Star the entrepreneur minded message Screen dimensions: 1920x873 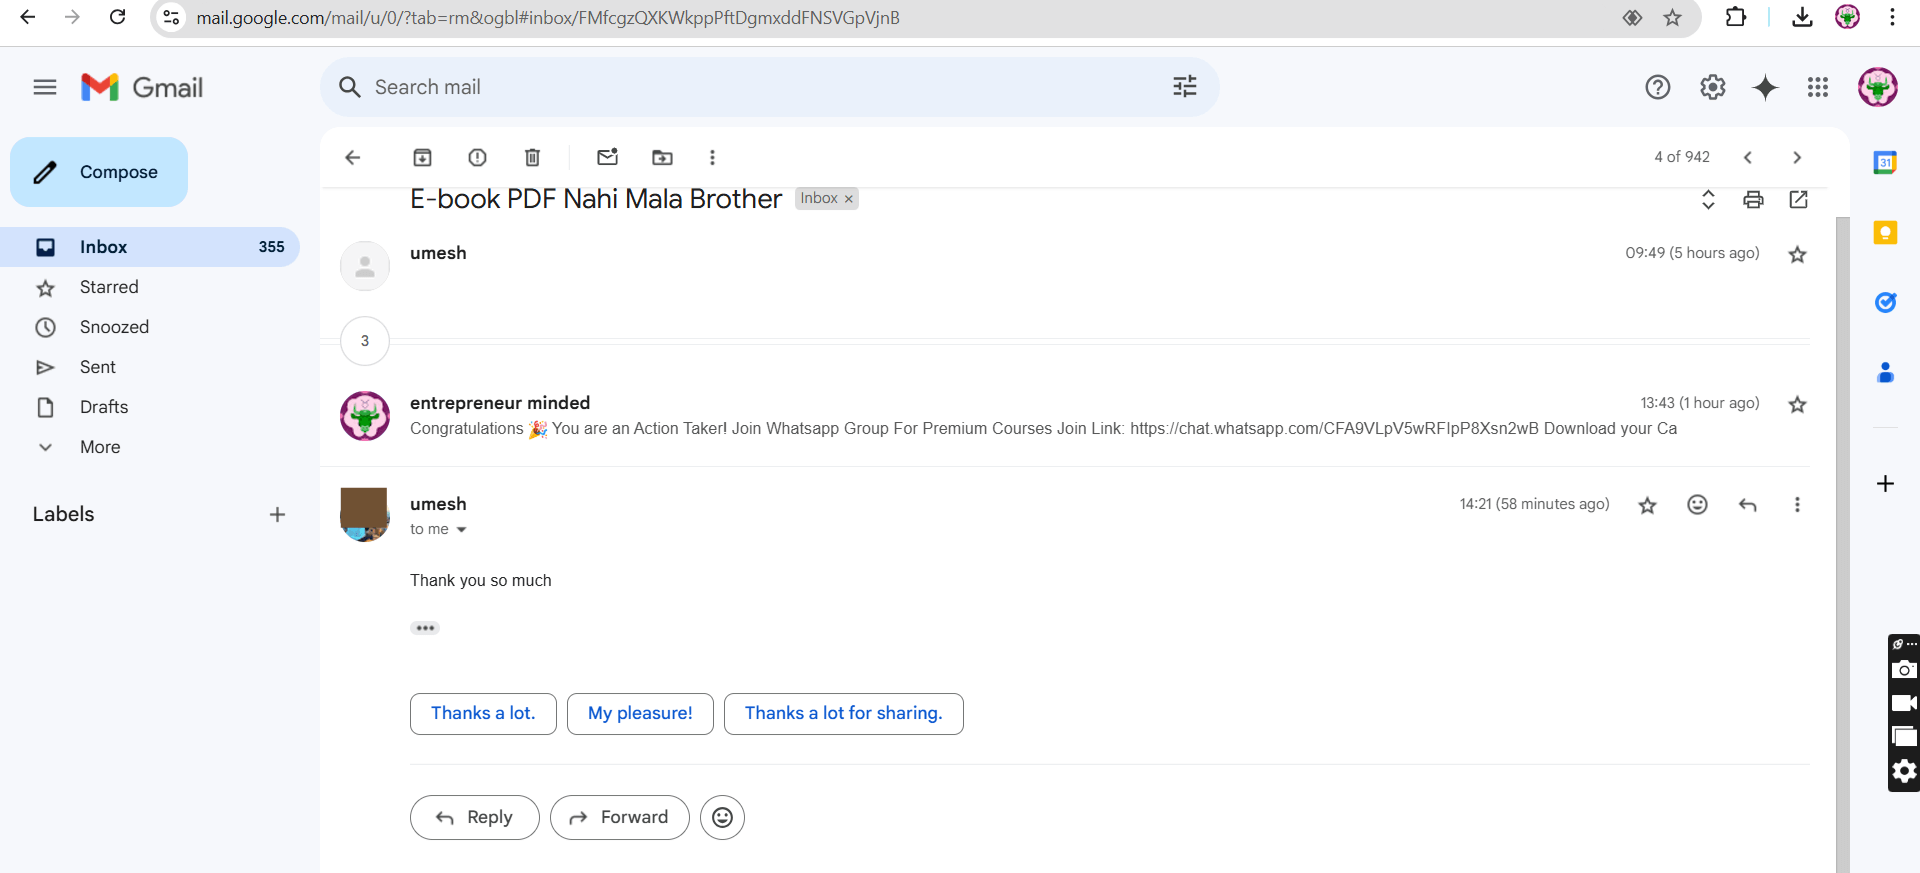click(1797, 404)
